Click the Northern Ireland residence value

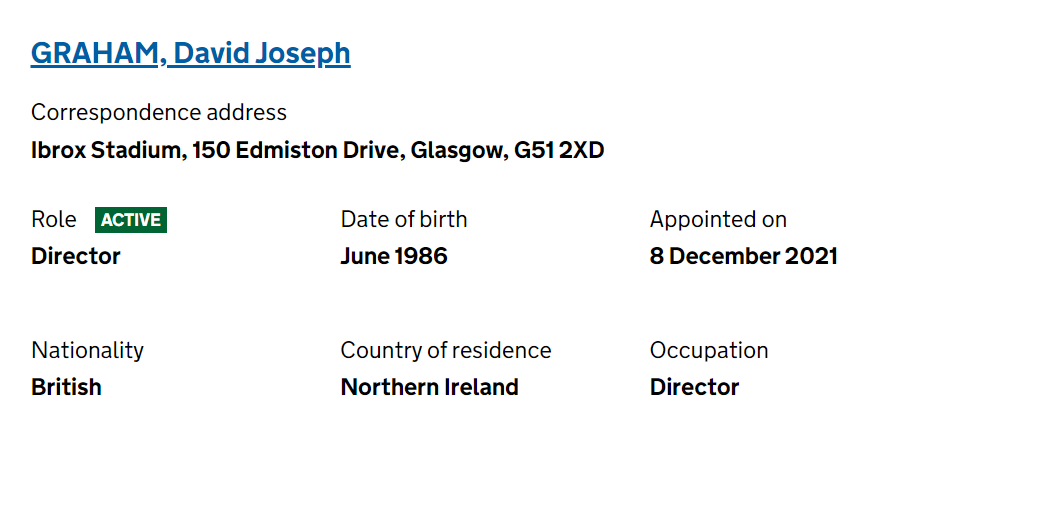430,388
